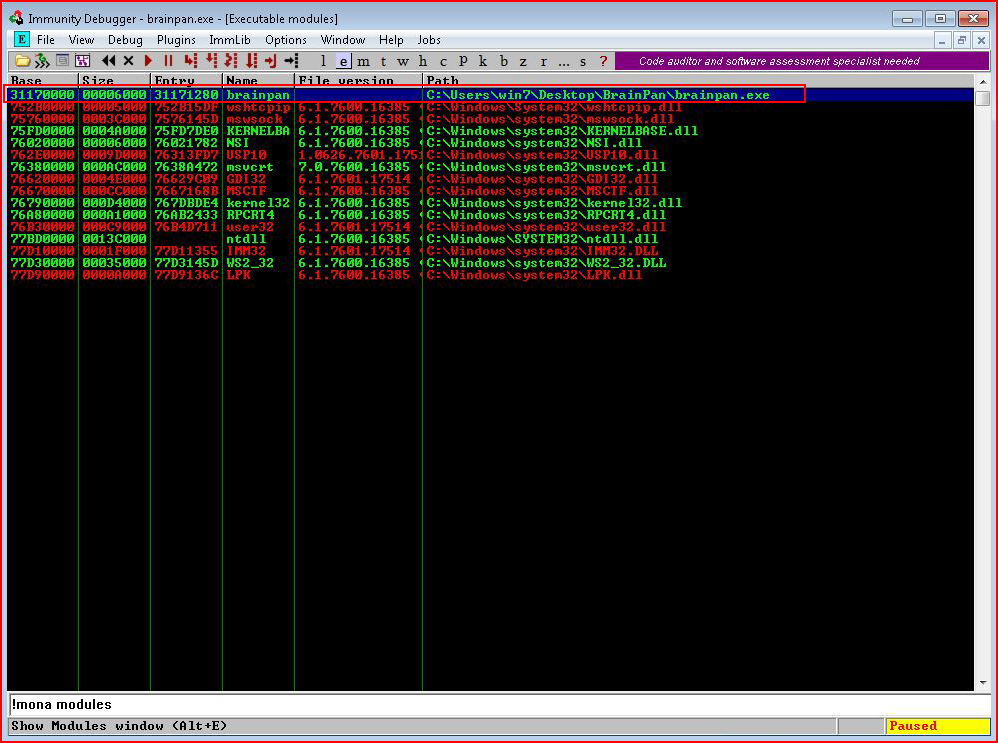Show the Log window with 'l' button
The image size is (998, 743).
click(323, 61)
